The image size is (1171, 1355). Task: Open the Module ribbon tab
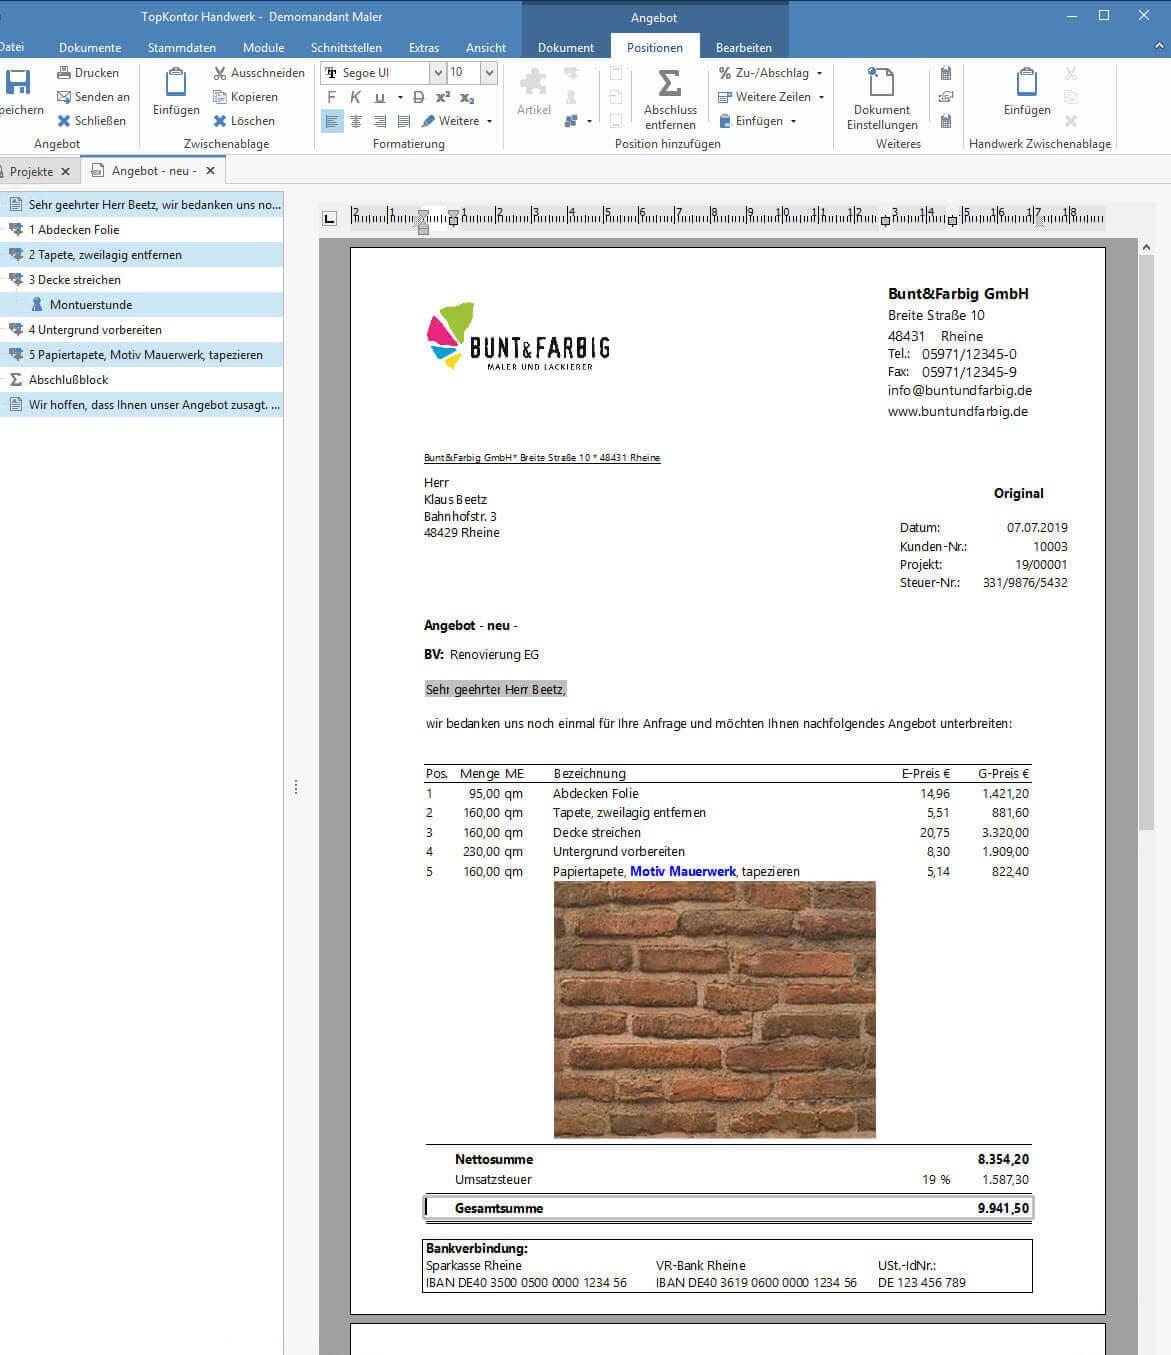pos(264,47)
